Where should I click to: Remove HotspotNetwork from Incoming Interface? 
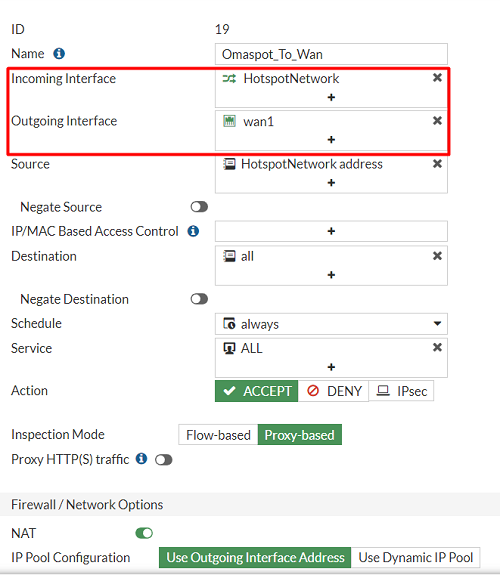[x=437, y=78]
